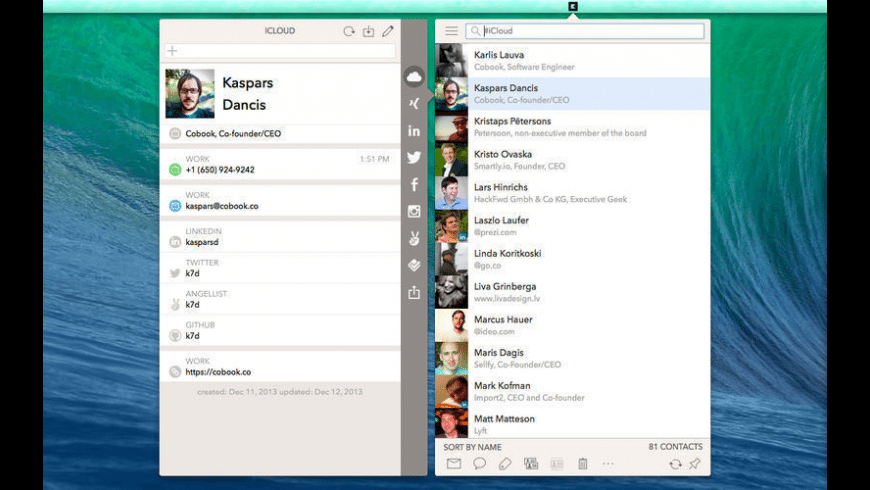The height and width of the screenshot is (490, 870).
Task: Click Marcus Hauer avatar thumbnail
Action: 452,325
